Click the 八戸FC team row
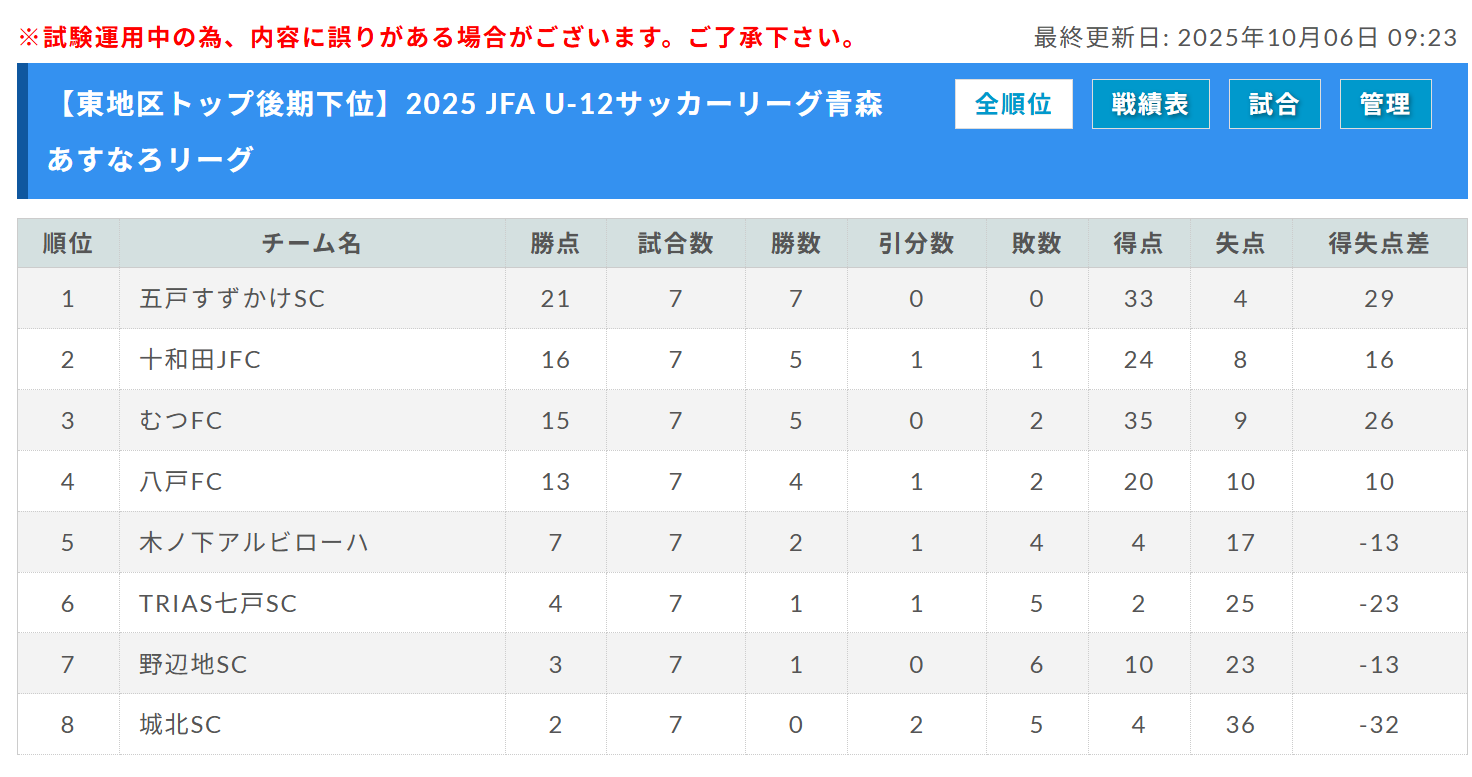 tap(181, 481)
